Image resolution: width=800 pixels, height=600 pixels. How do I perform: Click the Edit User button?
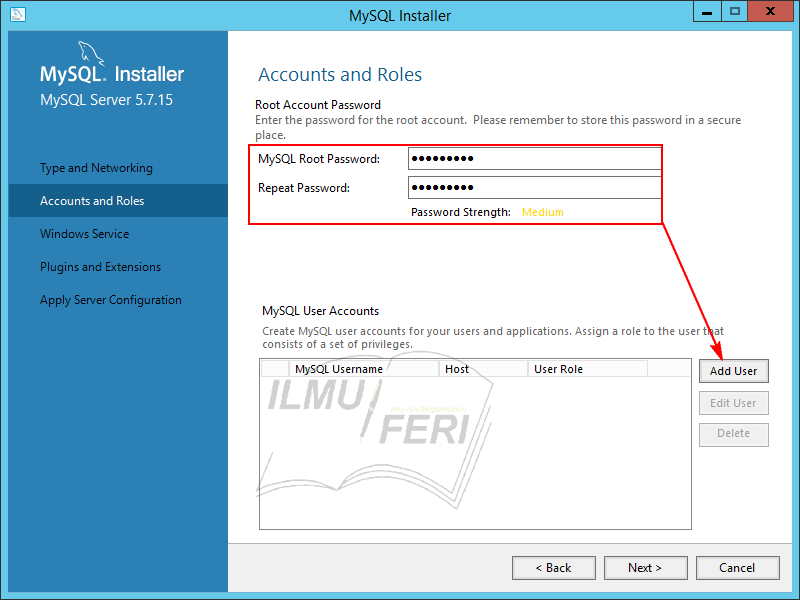coord(734,403)
